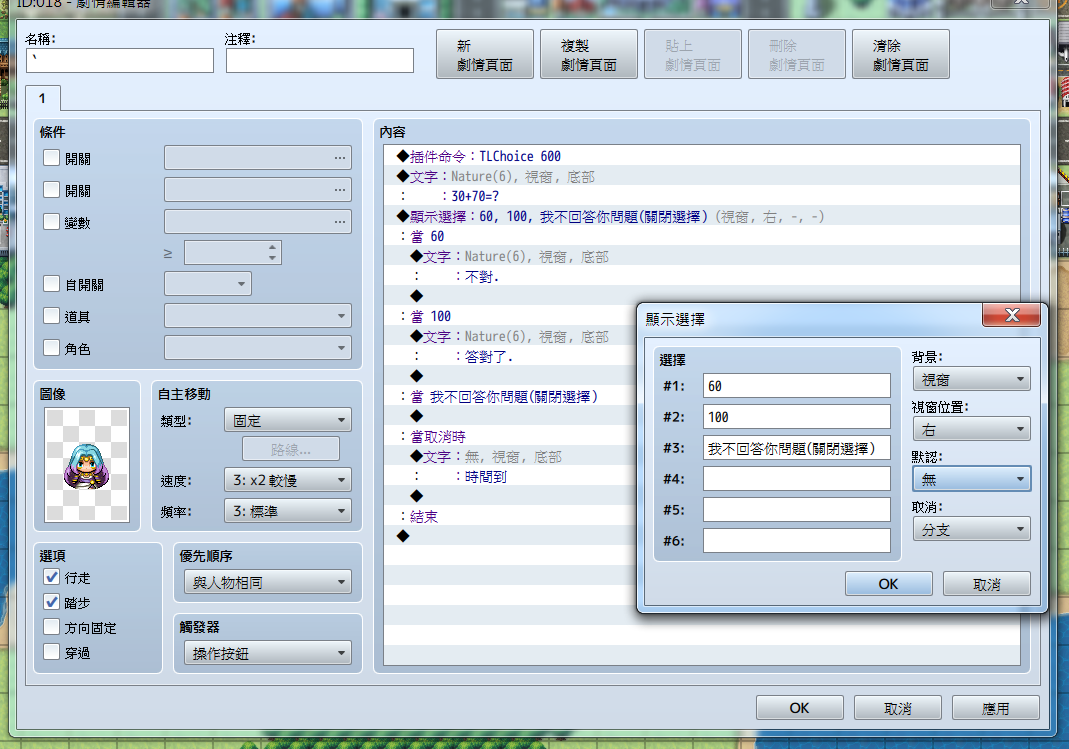Uncheck the 行走 option
Screen dimensions: 1069x749
(51, 577)
